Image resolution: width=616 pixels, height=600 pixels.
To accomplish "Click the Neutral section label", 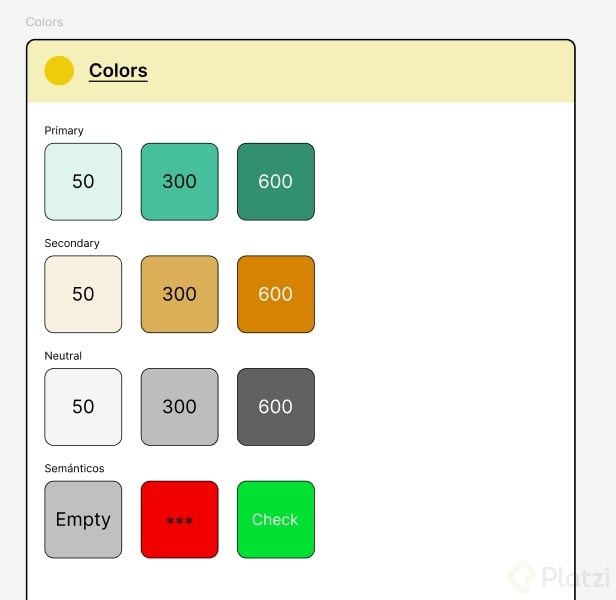I will click(x=63, y=356).
